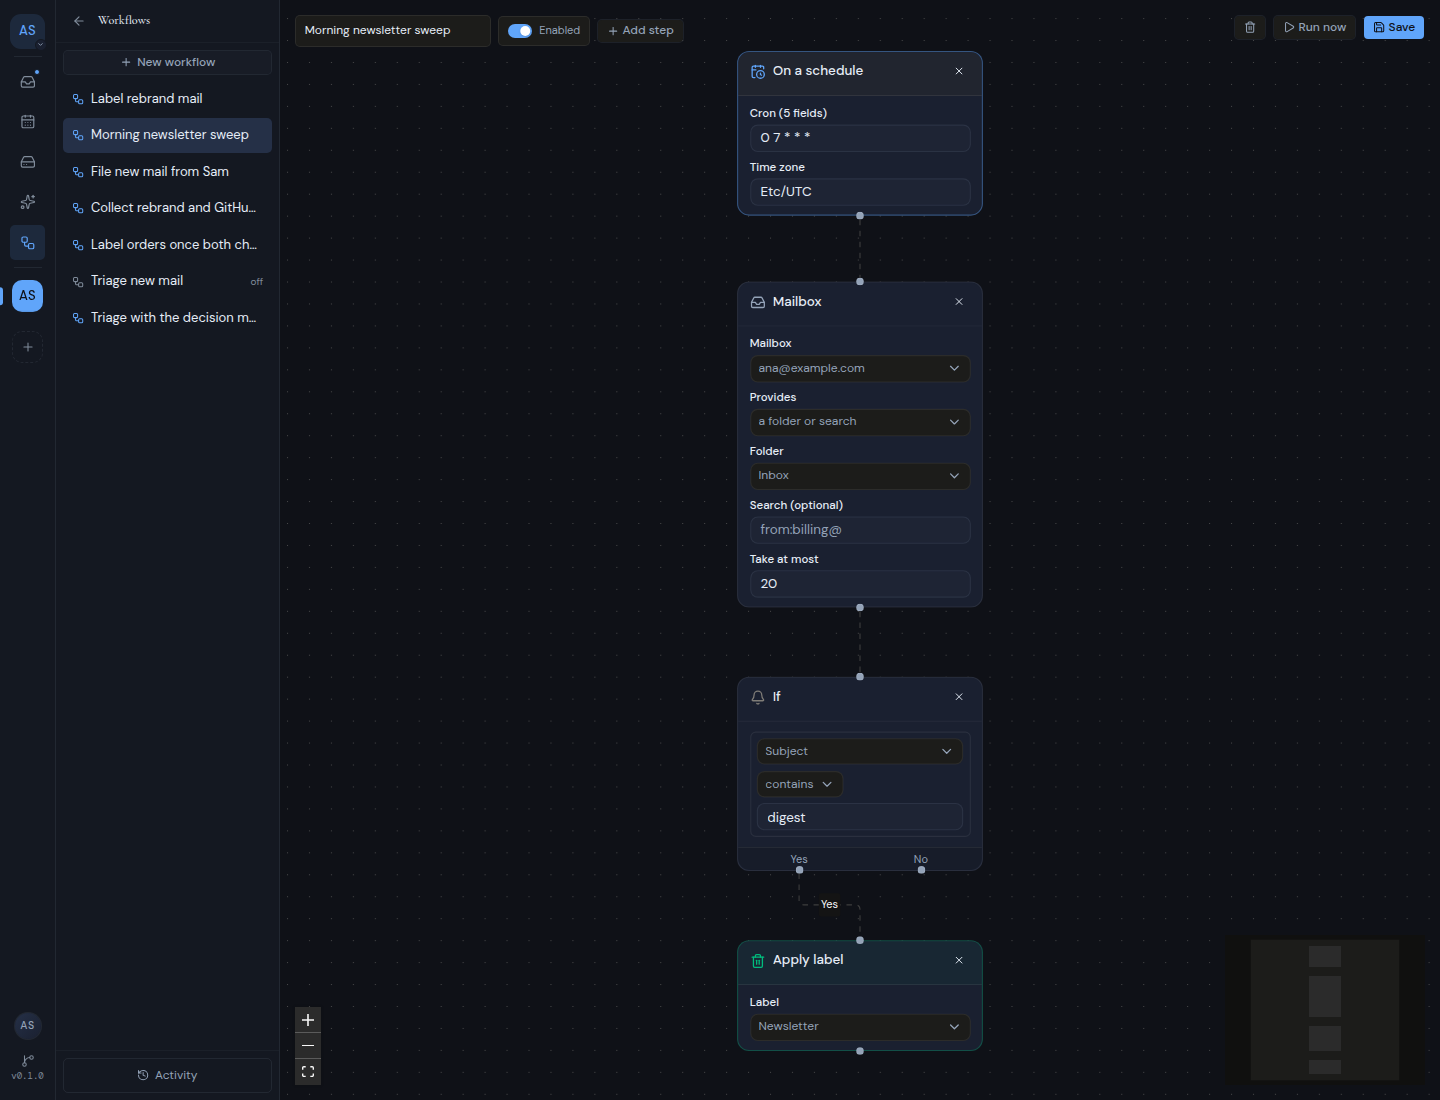
Task: Click the Search (optional) field
Action: (860, 530)
